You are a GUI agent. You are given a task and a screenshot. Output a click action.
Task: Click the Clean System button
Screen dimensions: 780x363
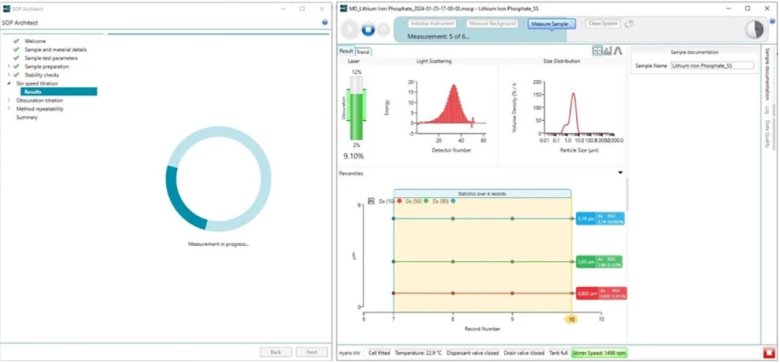[602, 23]
